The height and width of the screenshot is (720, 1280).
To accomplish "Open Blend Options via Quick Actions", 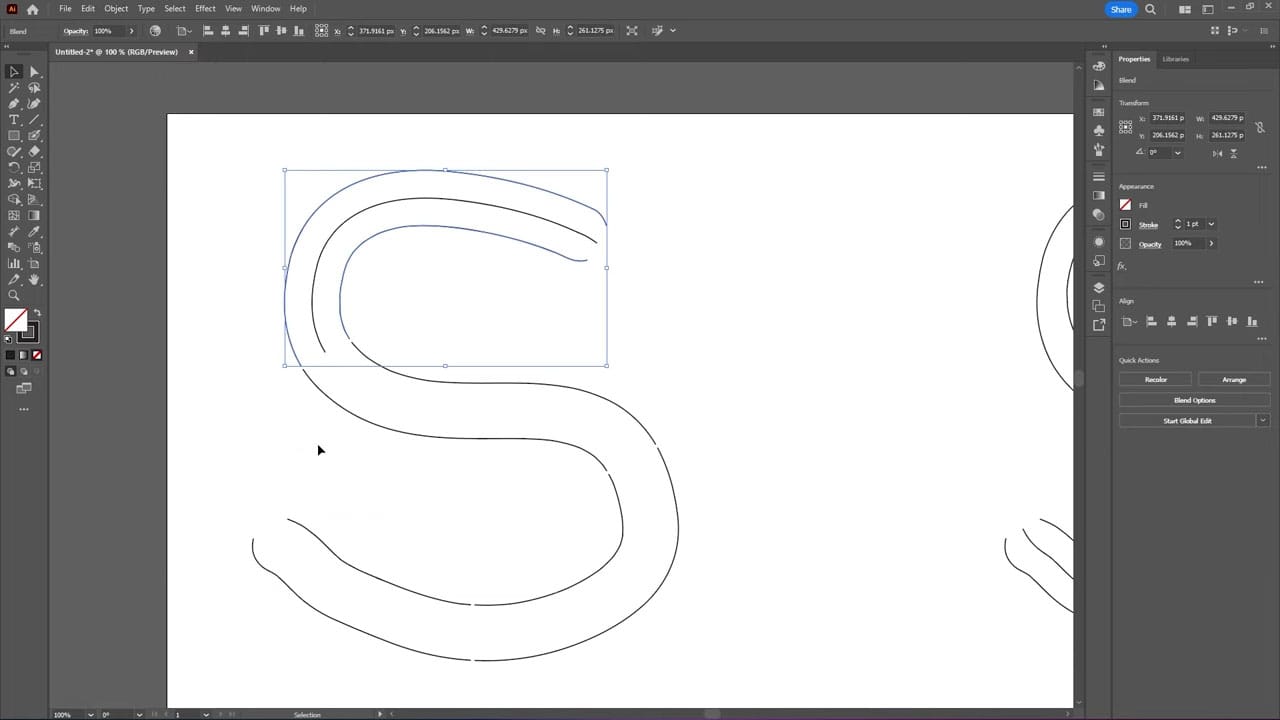I will pyautogui.click(x=1194, y=400).
